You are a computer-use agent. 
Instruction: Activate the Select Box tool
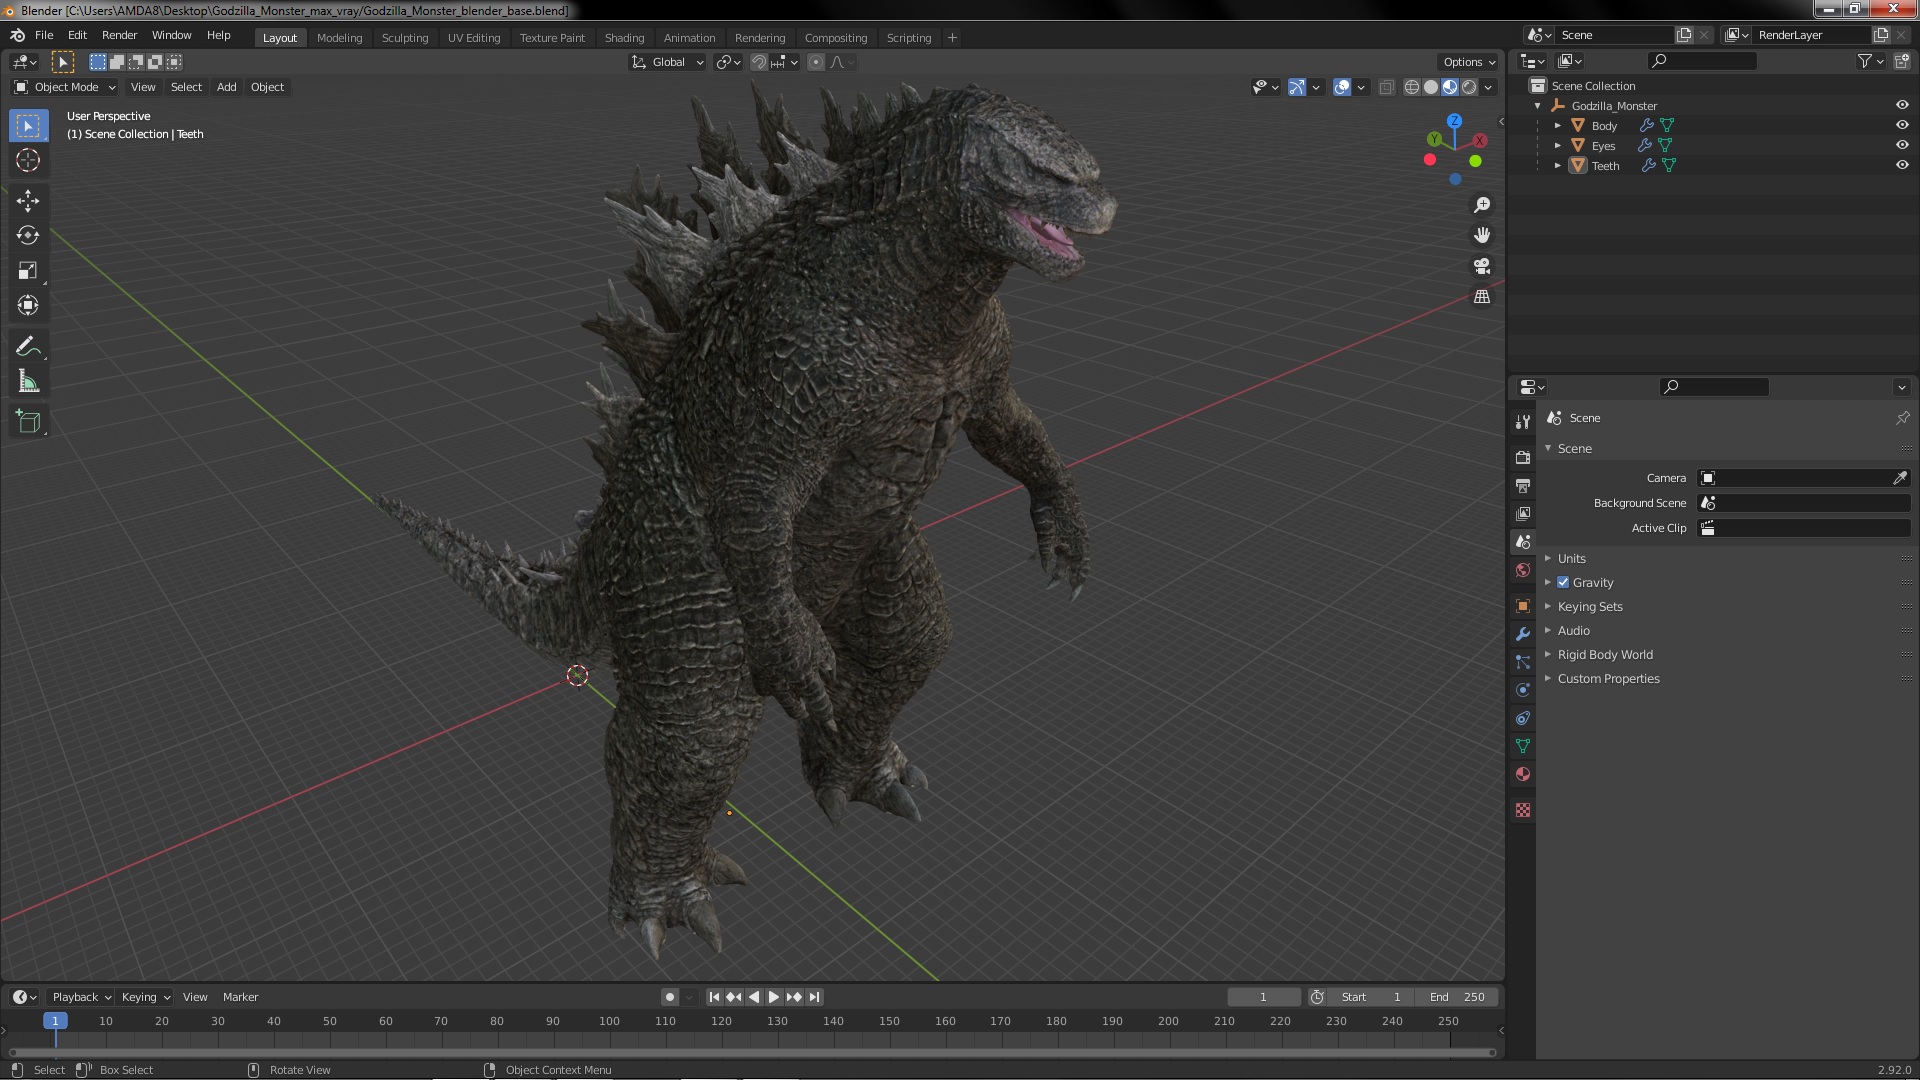28,126
